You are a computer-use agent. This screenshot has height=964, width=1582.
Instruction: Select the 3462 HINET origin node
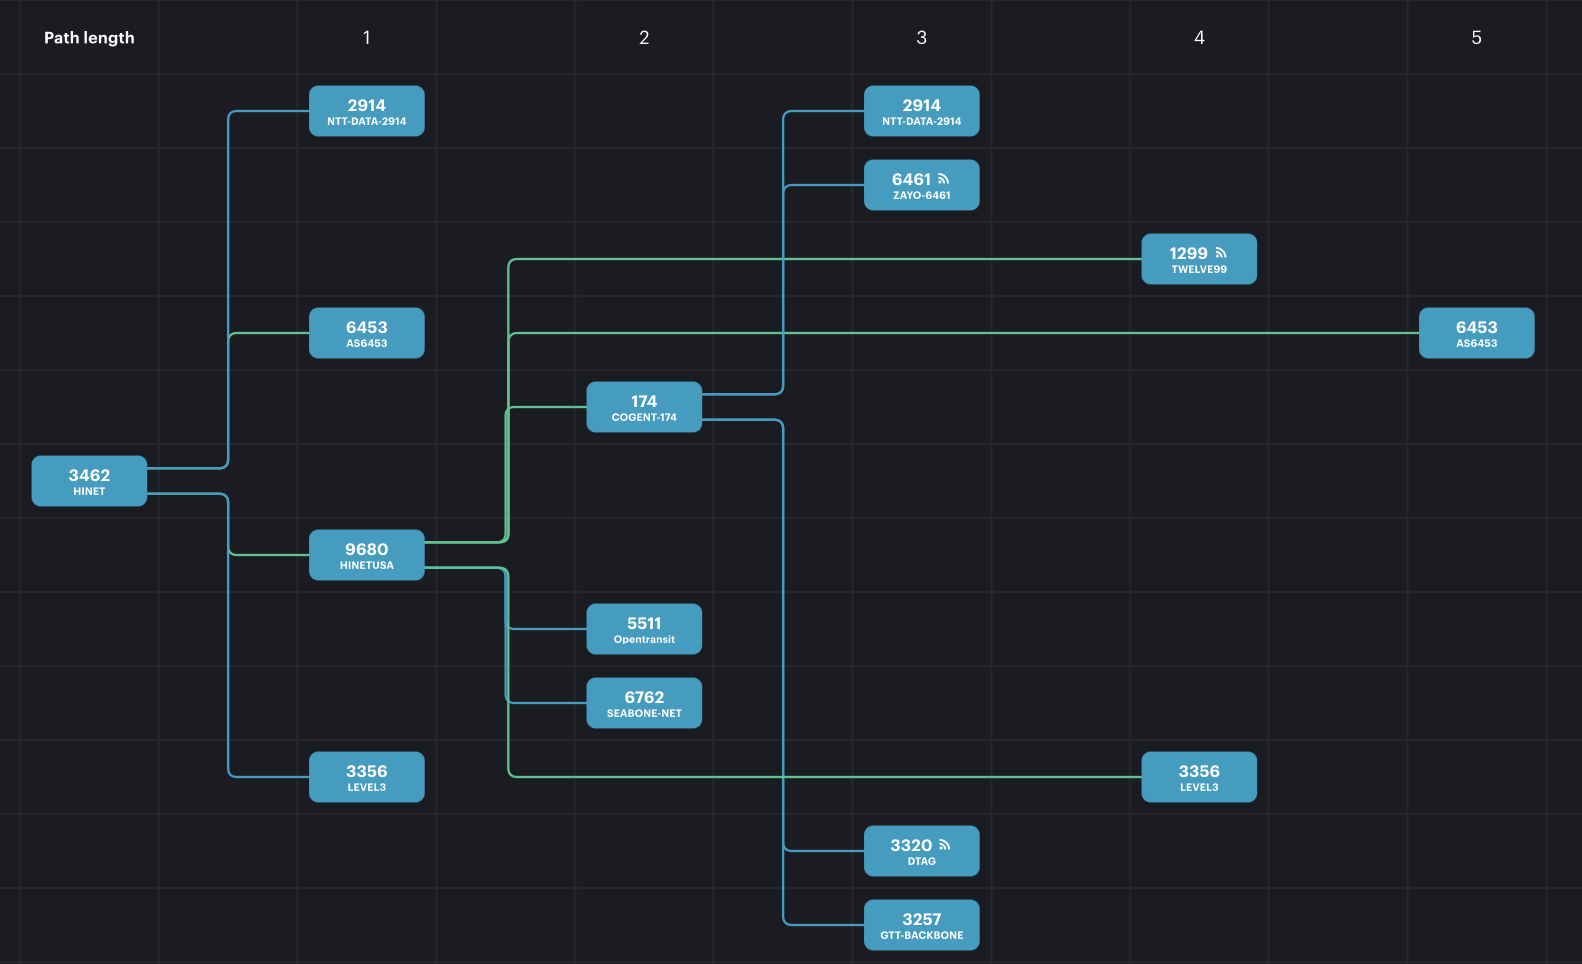[x=89, y=481]
